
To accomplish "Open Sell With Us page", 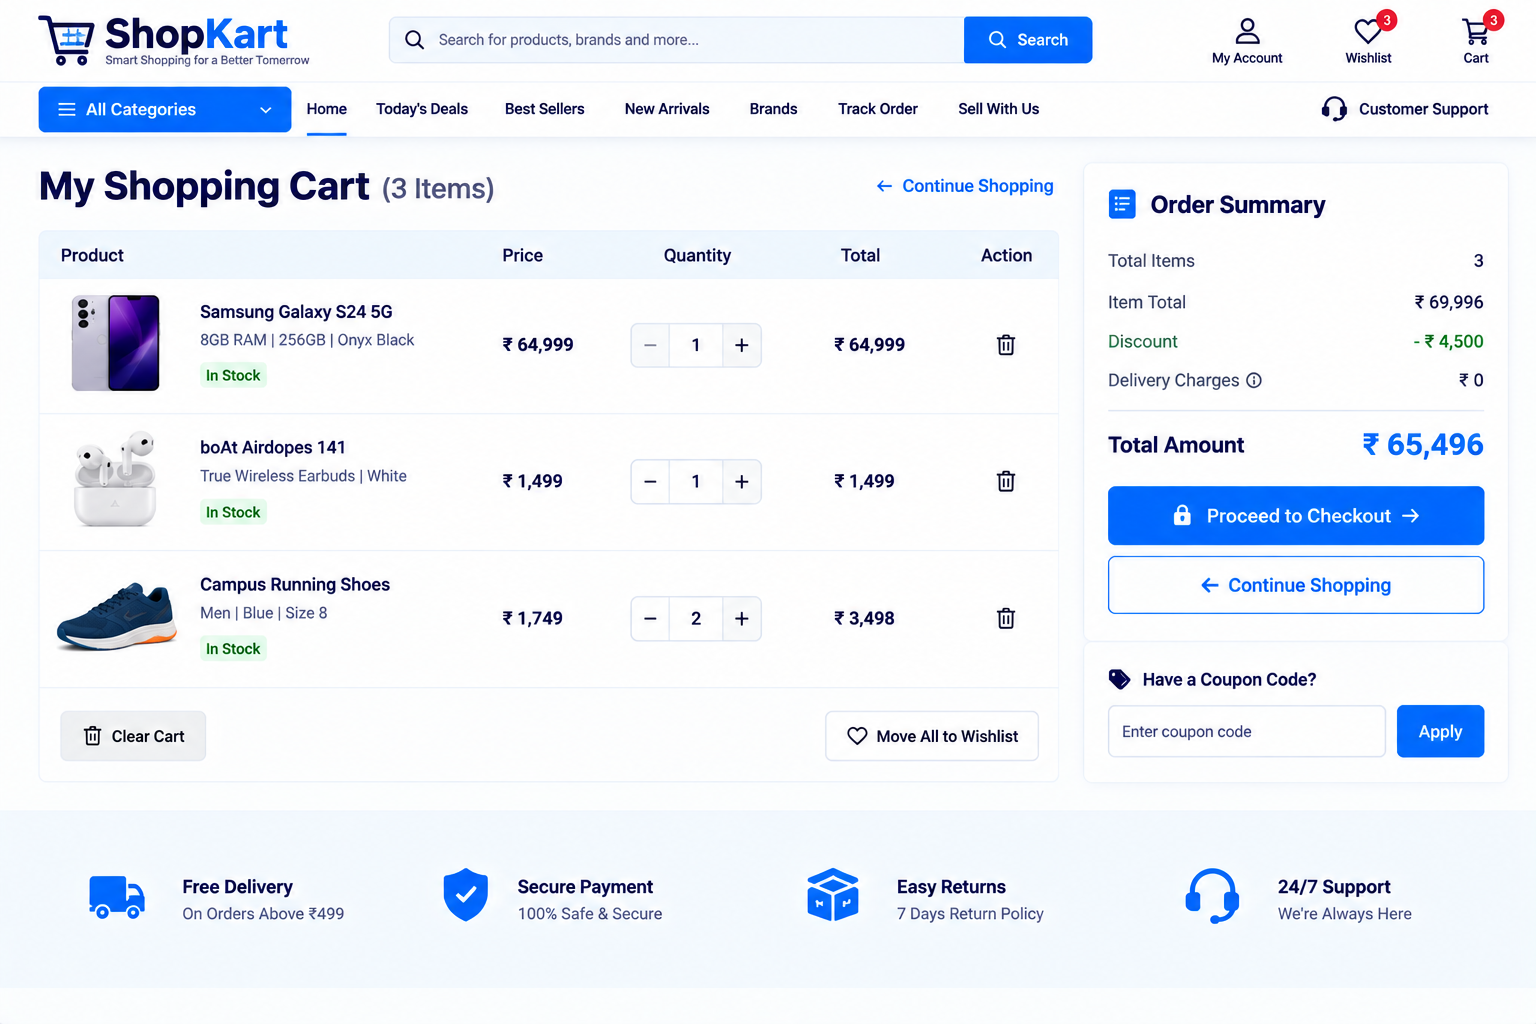I will coord(999,109).
